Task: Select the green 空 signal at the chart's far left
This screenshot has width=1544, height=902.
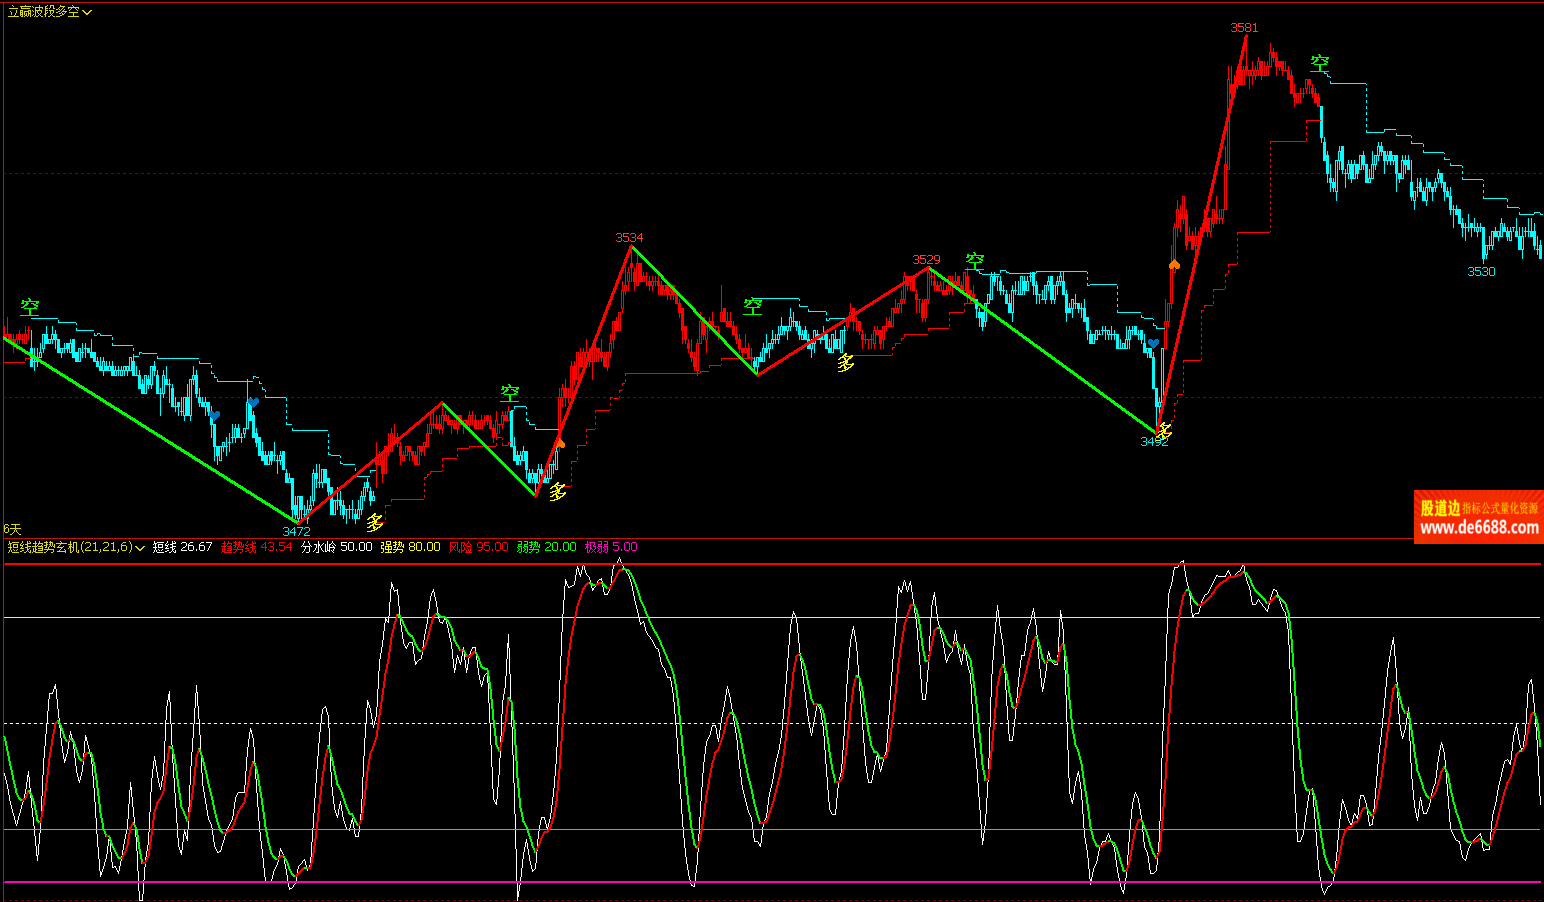Action: point(30,307)
